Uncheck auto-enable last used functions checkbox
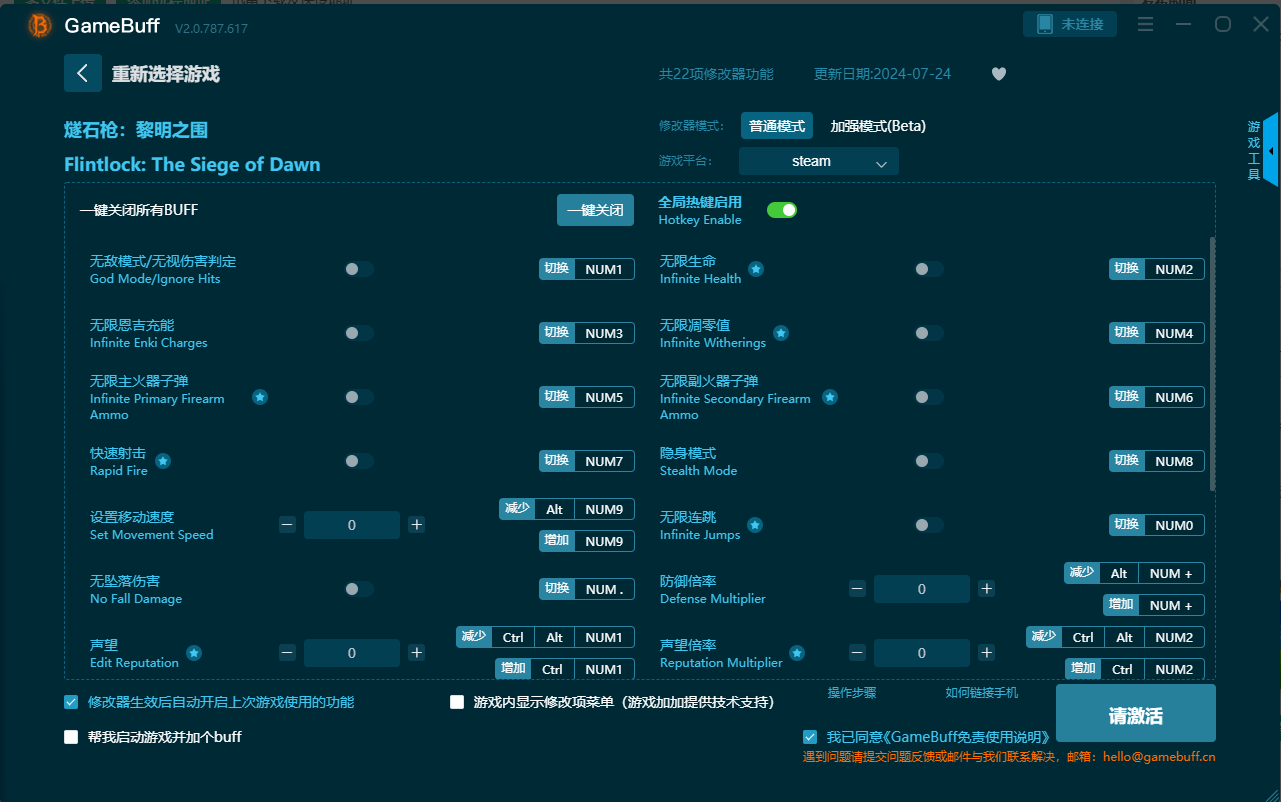Image resolution: width=1281 pixels, height=802 pixels. click(x=71, y=702)
